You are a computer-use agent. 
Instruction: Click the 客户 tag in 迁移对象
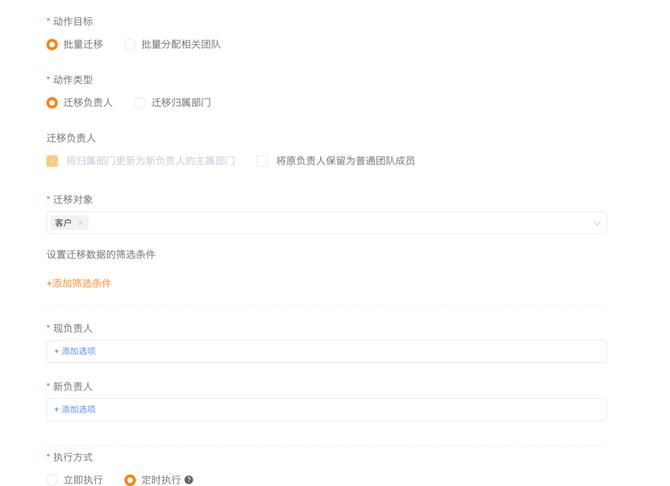point(63,223)
